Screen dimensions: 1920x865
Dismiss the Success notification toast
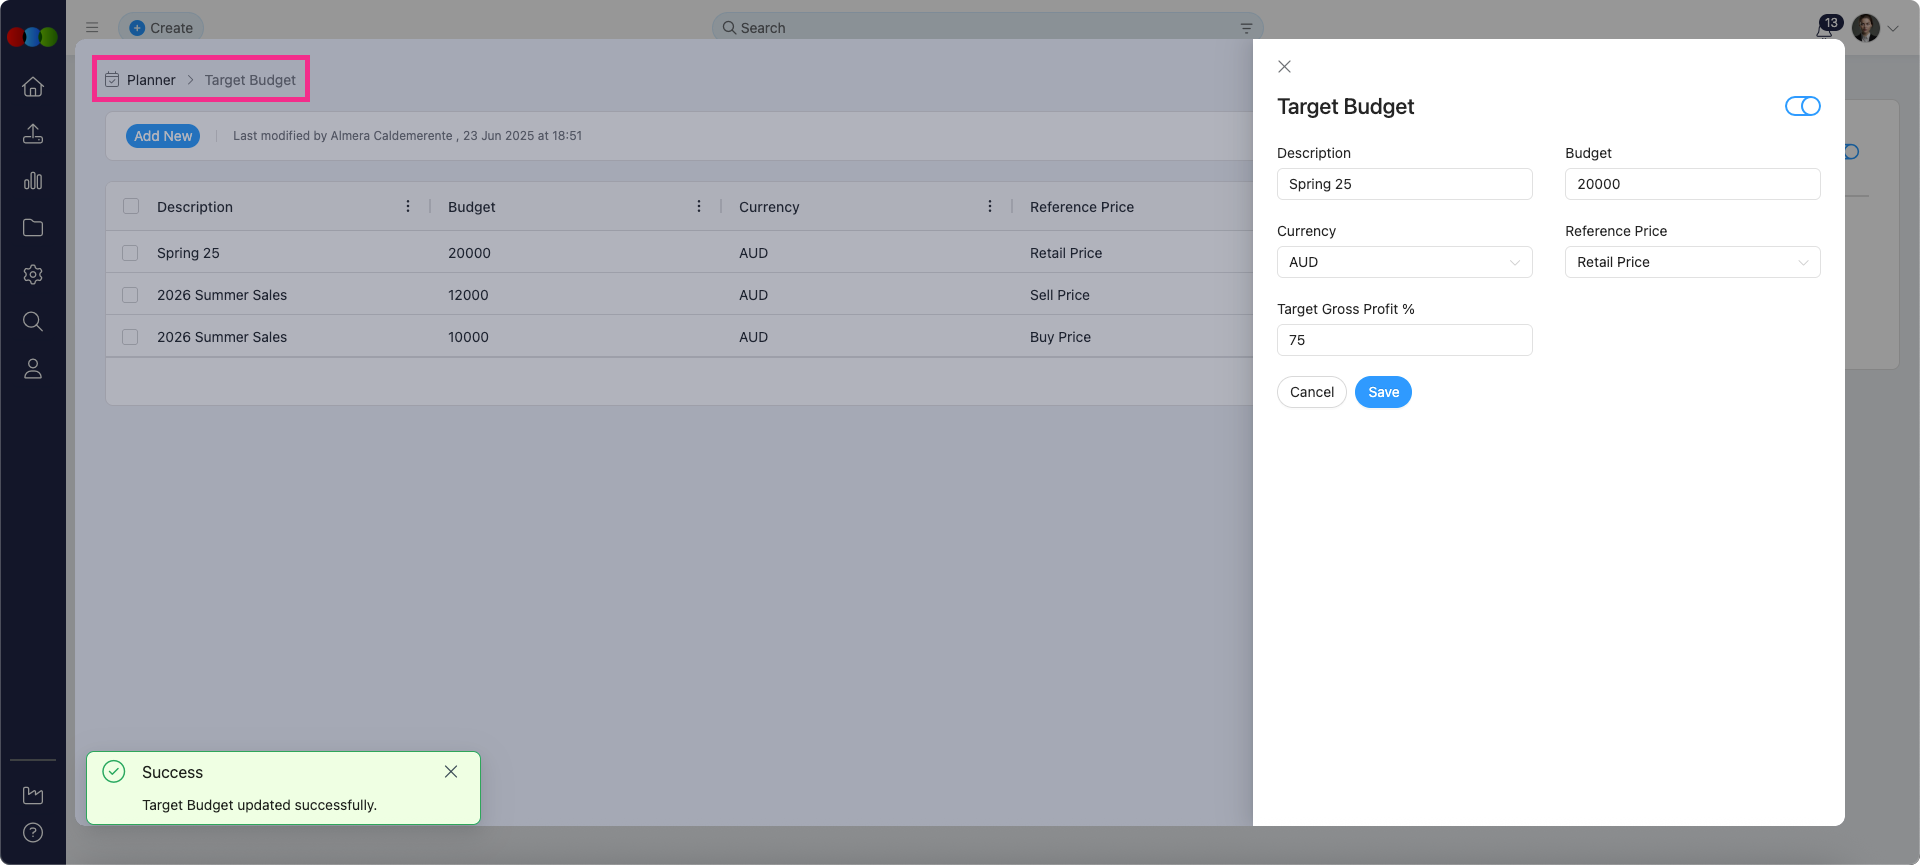451,772
